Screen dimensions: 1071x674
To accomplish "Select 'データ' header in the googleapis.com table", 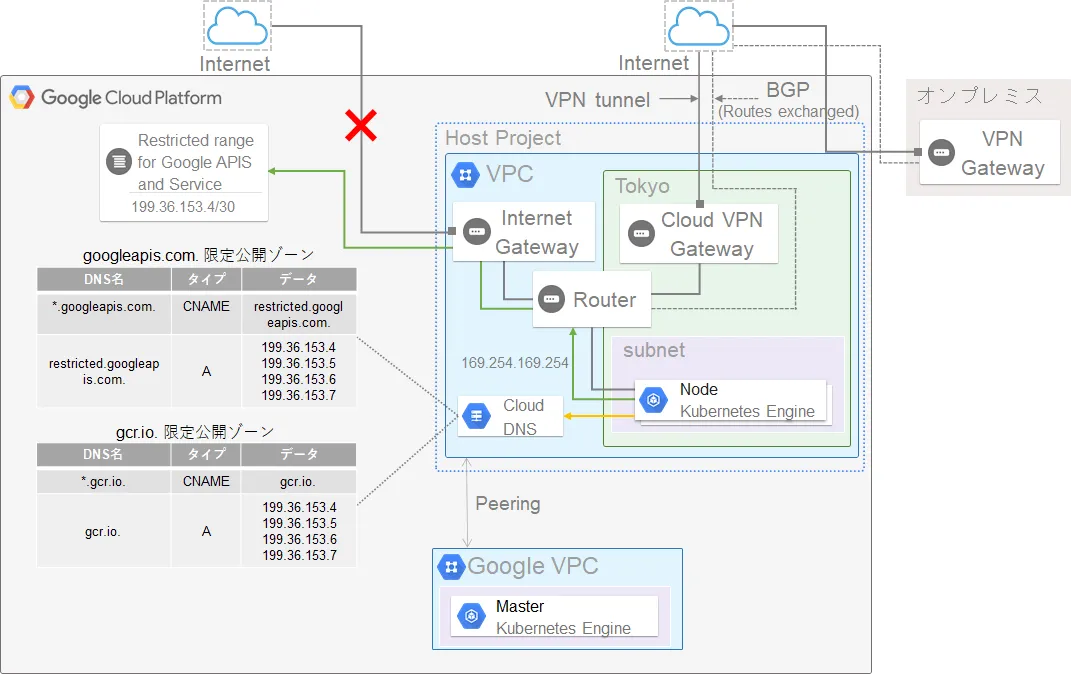I will [298, 279].
